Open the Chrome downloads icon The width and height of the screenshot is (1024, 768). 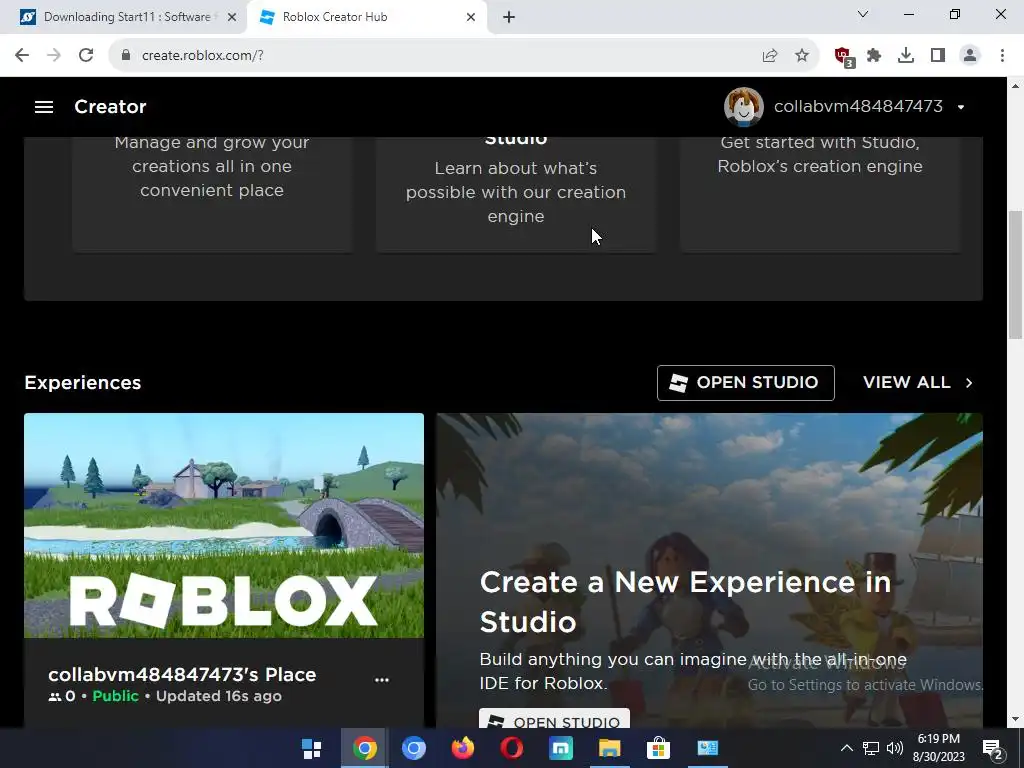tap(906, 56)
